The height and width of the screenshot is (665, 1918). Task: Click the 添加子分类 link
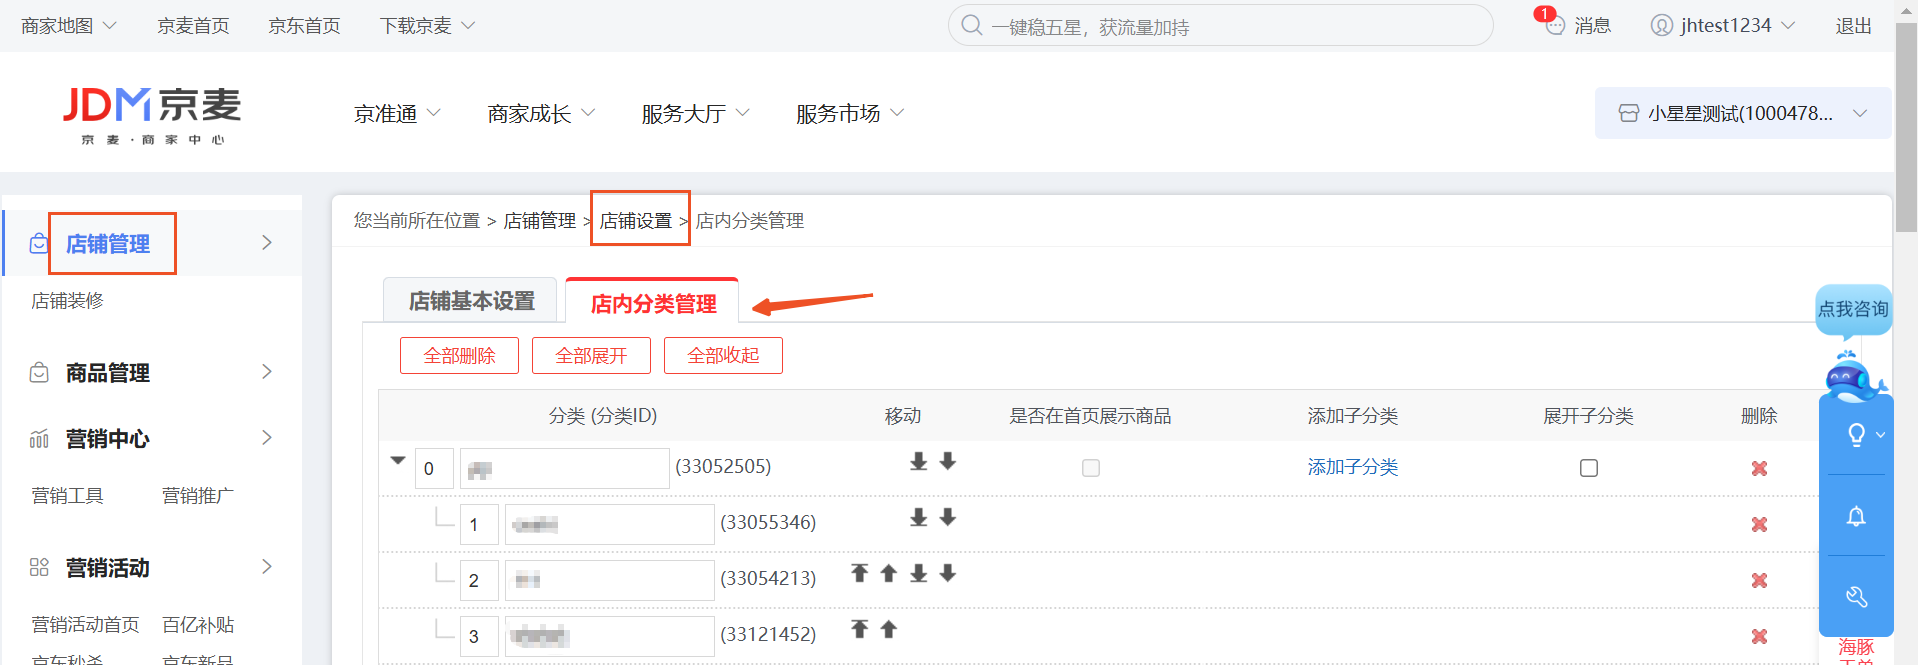[1352, 467]
